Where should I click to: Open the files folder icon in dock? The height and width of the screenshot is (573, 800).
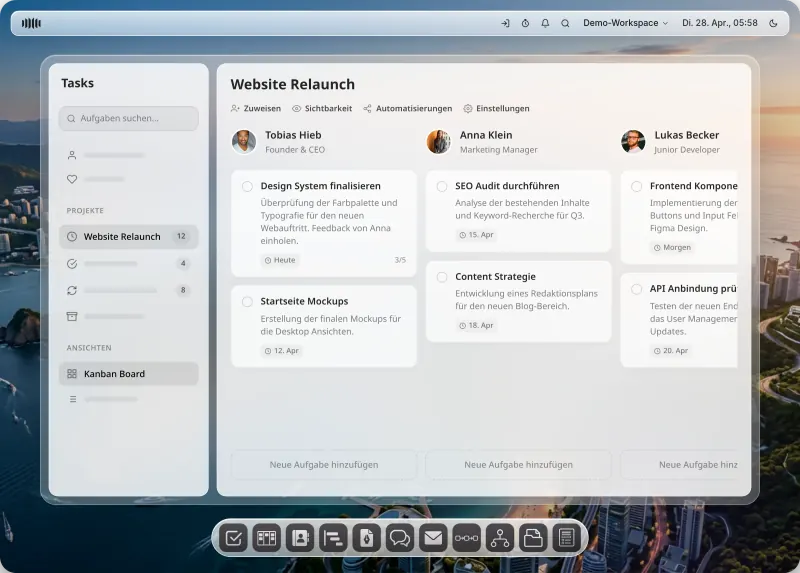tap(533, 538)
